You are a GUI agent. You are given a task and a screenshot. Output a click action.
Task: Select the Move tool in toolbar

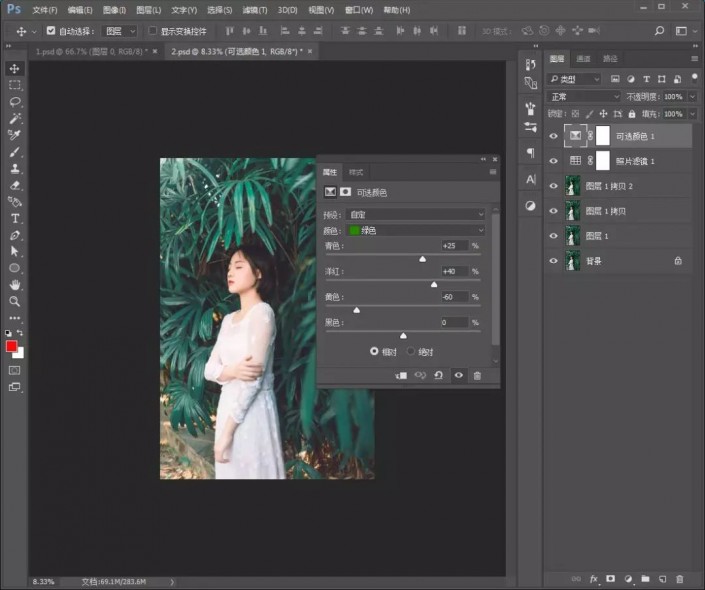14,68
